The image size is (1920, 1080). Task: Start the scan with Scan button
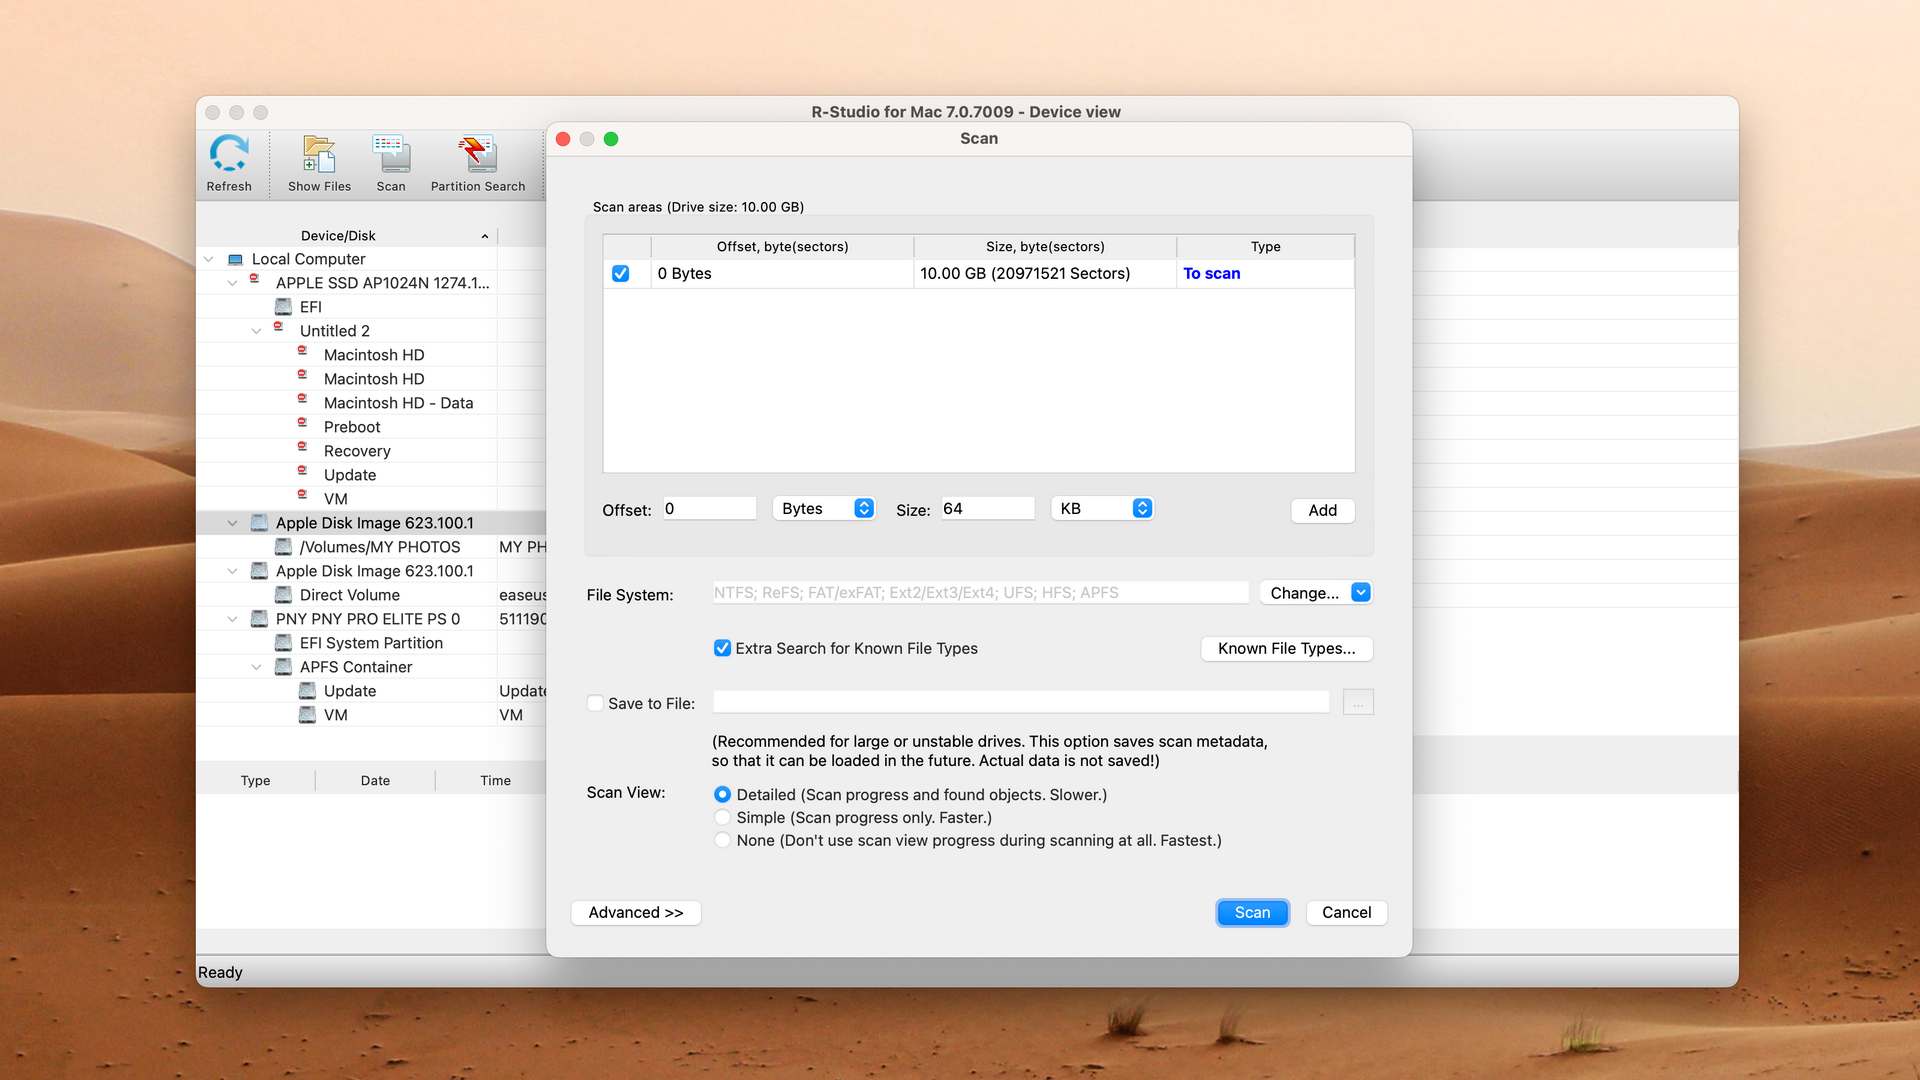1252,912
